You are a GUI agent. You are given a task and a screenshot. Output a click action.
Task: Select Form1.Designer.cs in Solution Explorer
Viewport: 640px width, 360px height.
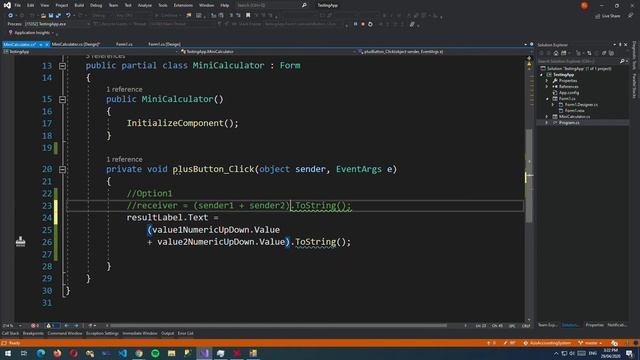click(581, 104)
